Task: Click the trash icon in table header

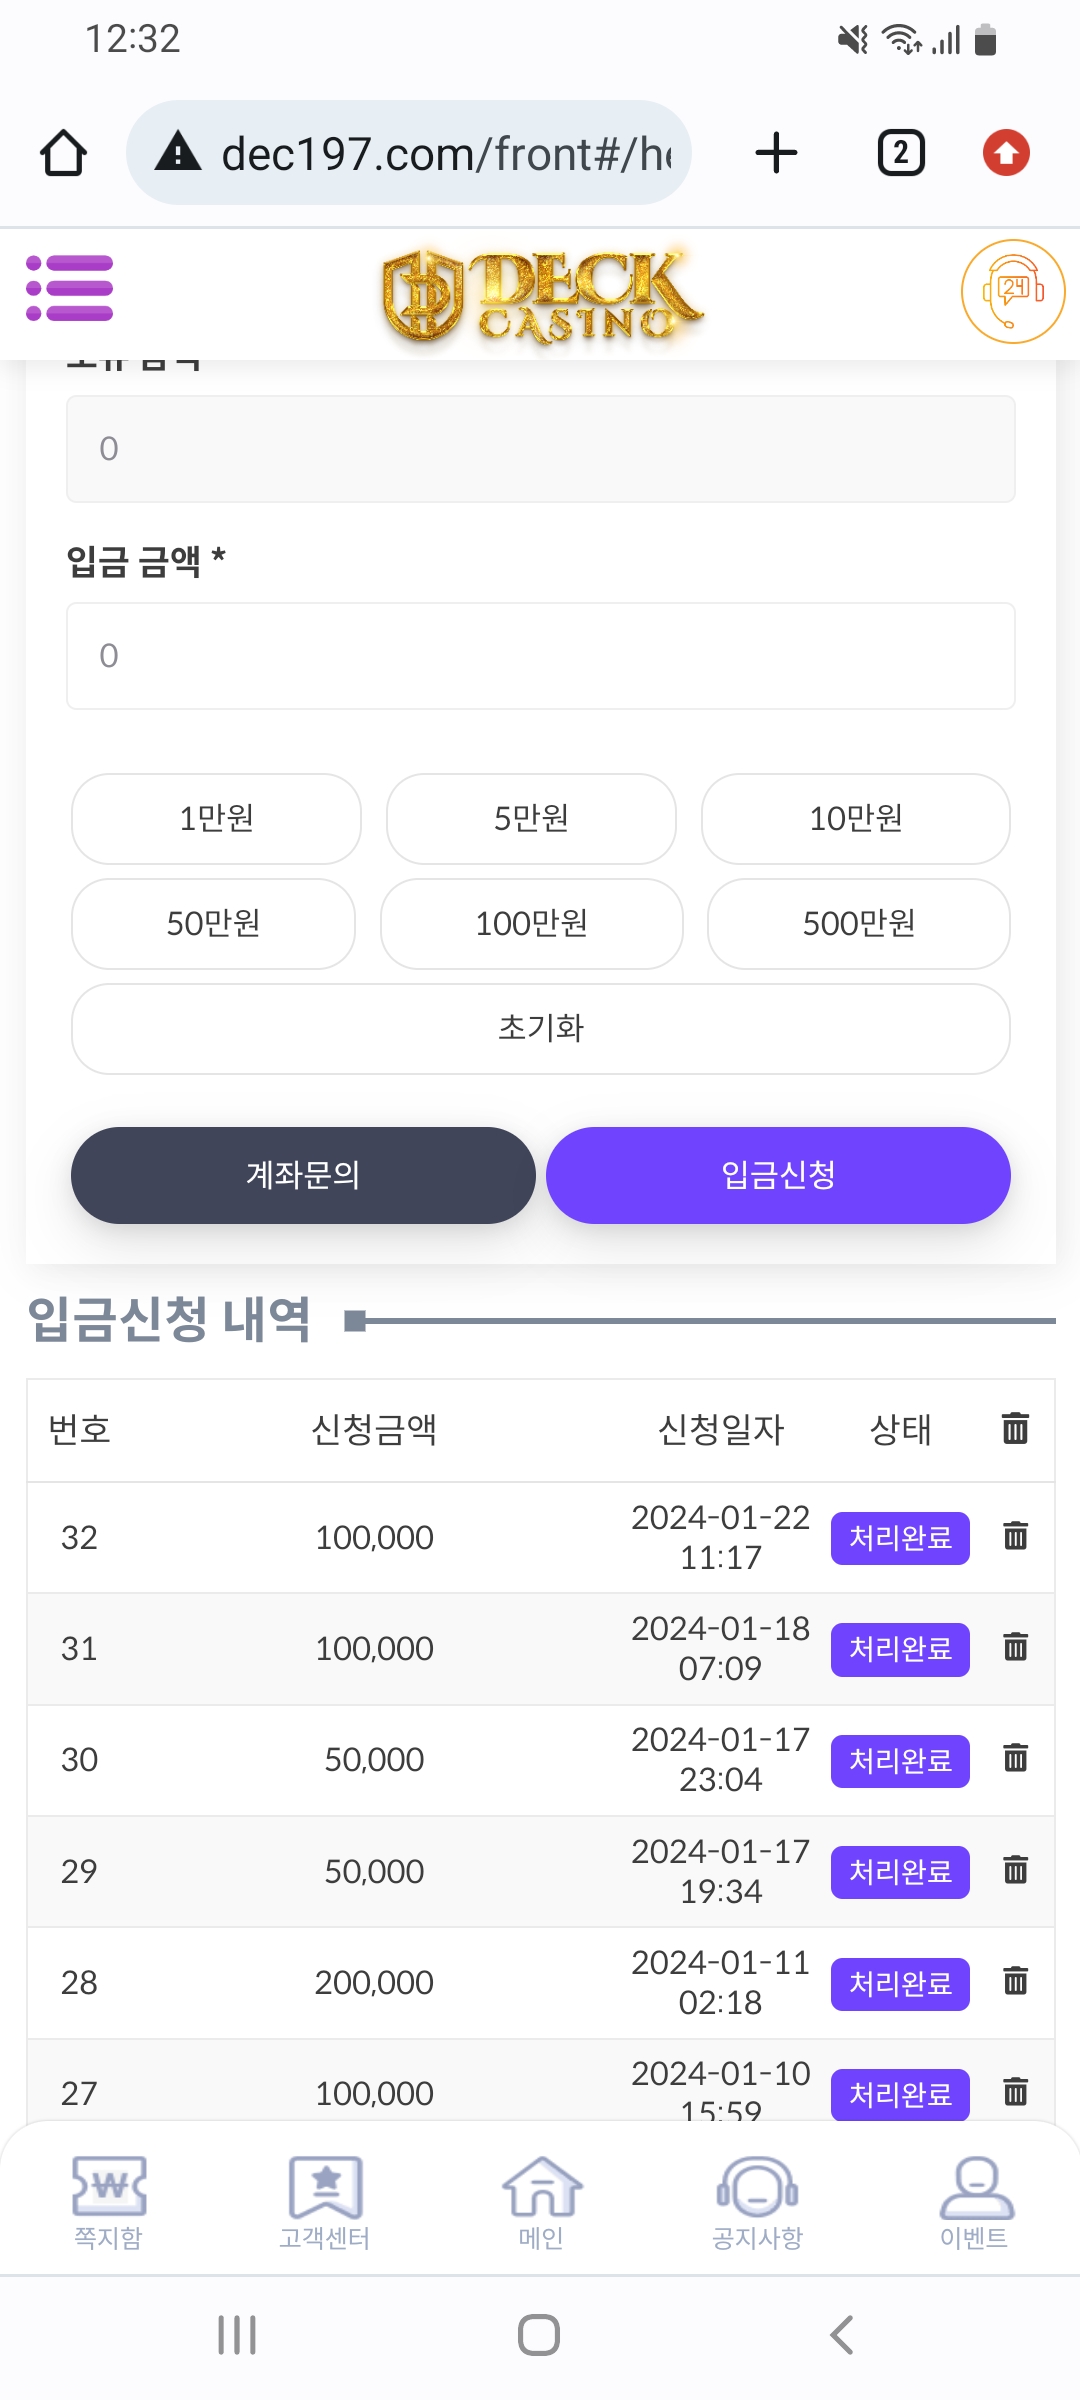Action: pyautogui.click(x=1015, y=1428)
